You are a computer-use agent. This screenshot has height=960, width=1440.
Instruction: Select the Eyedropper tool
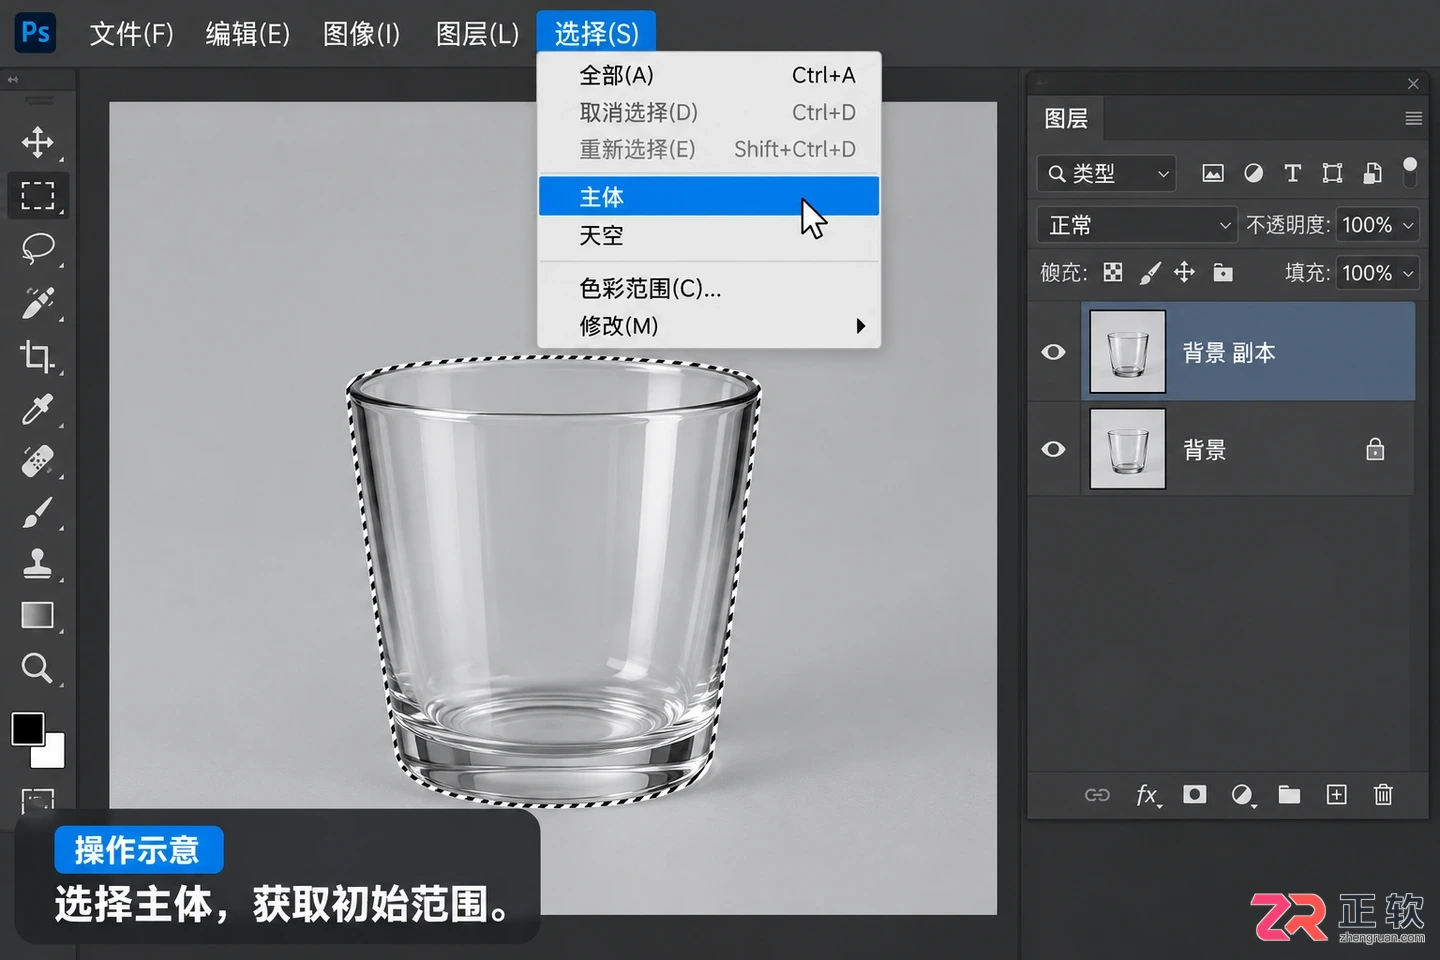point(38,409)
